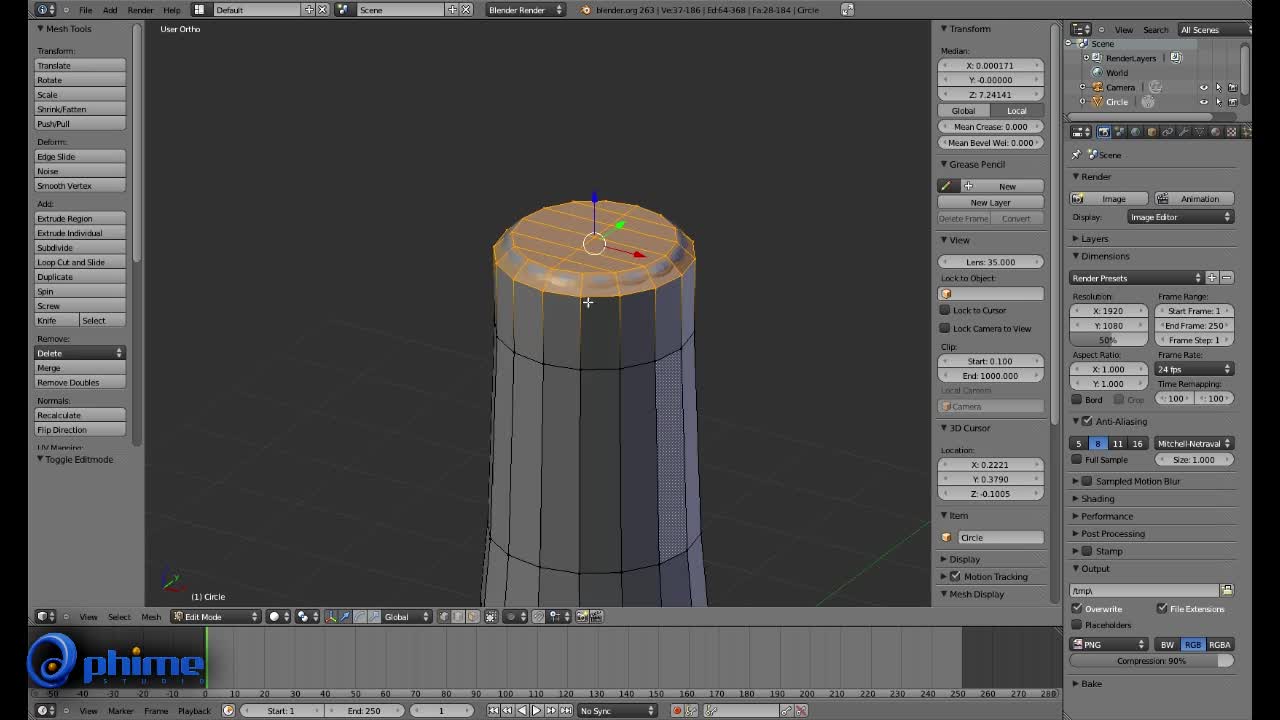Uncheck the Overwrite checkbox
Image resolution: width=1280 pixels, height=720 pixels.
pos(1077,608)
